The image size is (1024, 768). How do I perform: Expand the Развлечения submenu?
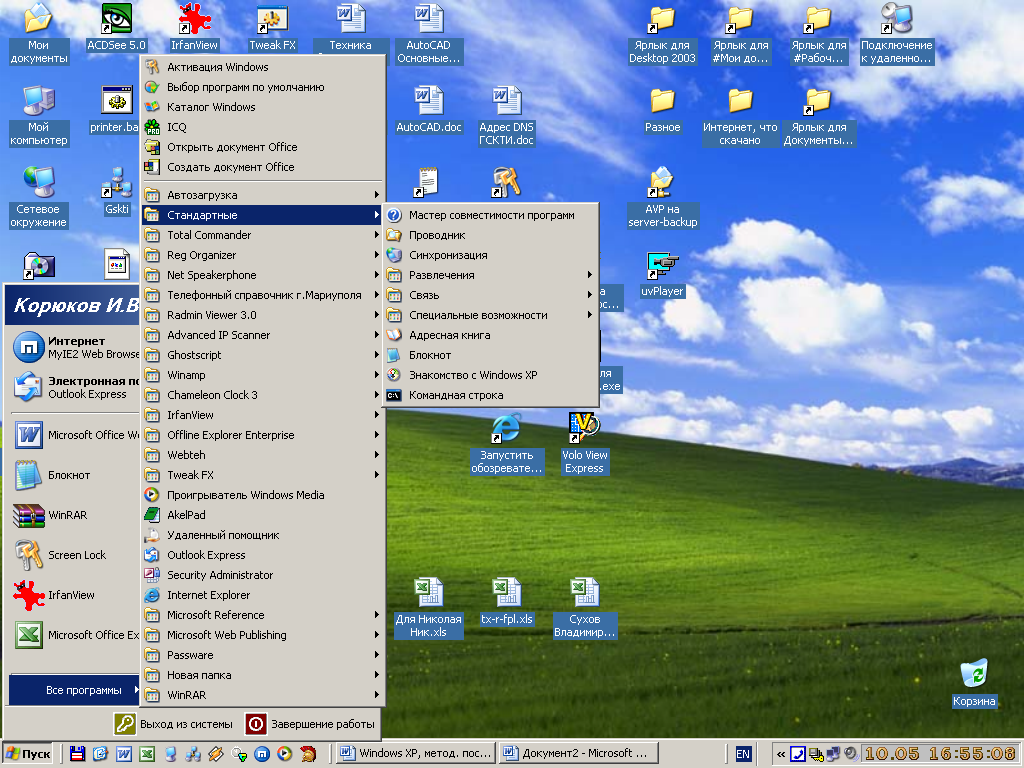[491, 275]
